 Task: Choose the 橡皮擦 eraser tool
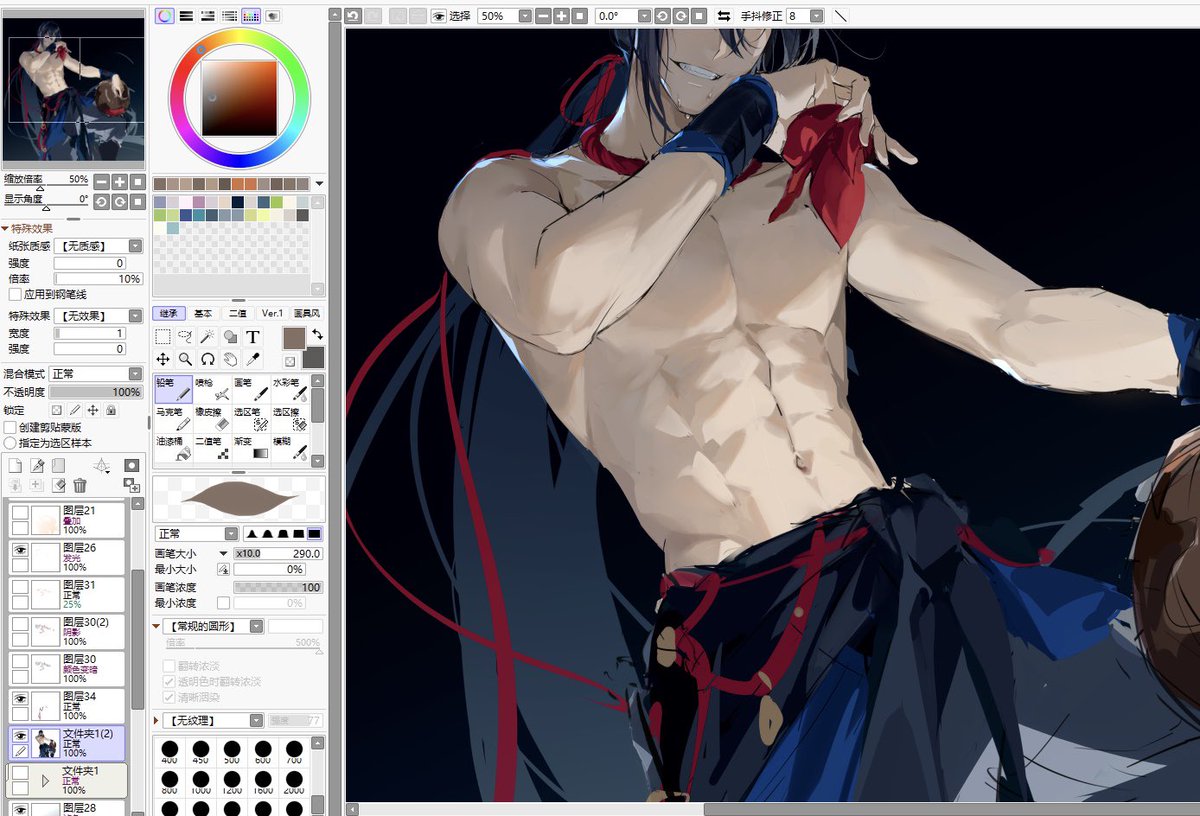(212, 418)
